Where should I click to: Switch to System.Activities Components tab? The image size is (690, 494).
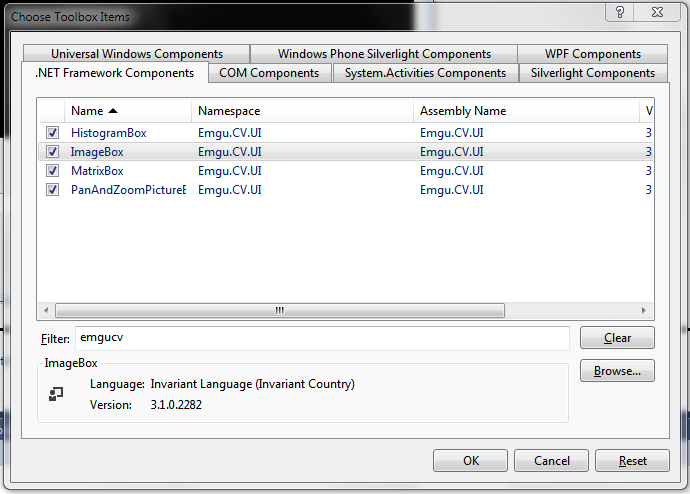(425, 73)
